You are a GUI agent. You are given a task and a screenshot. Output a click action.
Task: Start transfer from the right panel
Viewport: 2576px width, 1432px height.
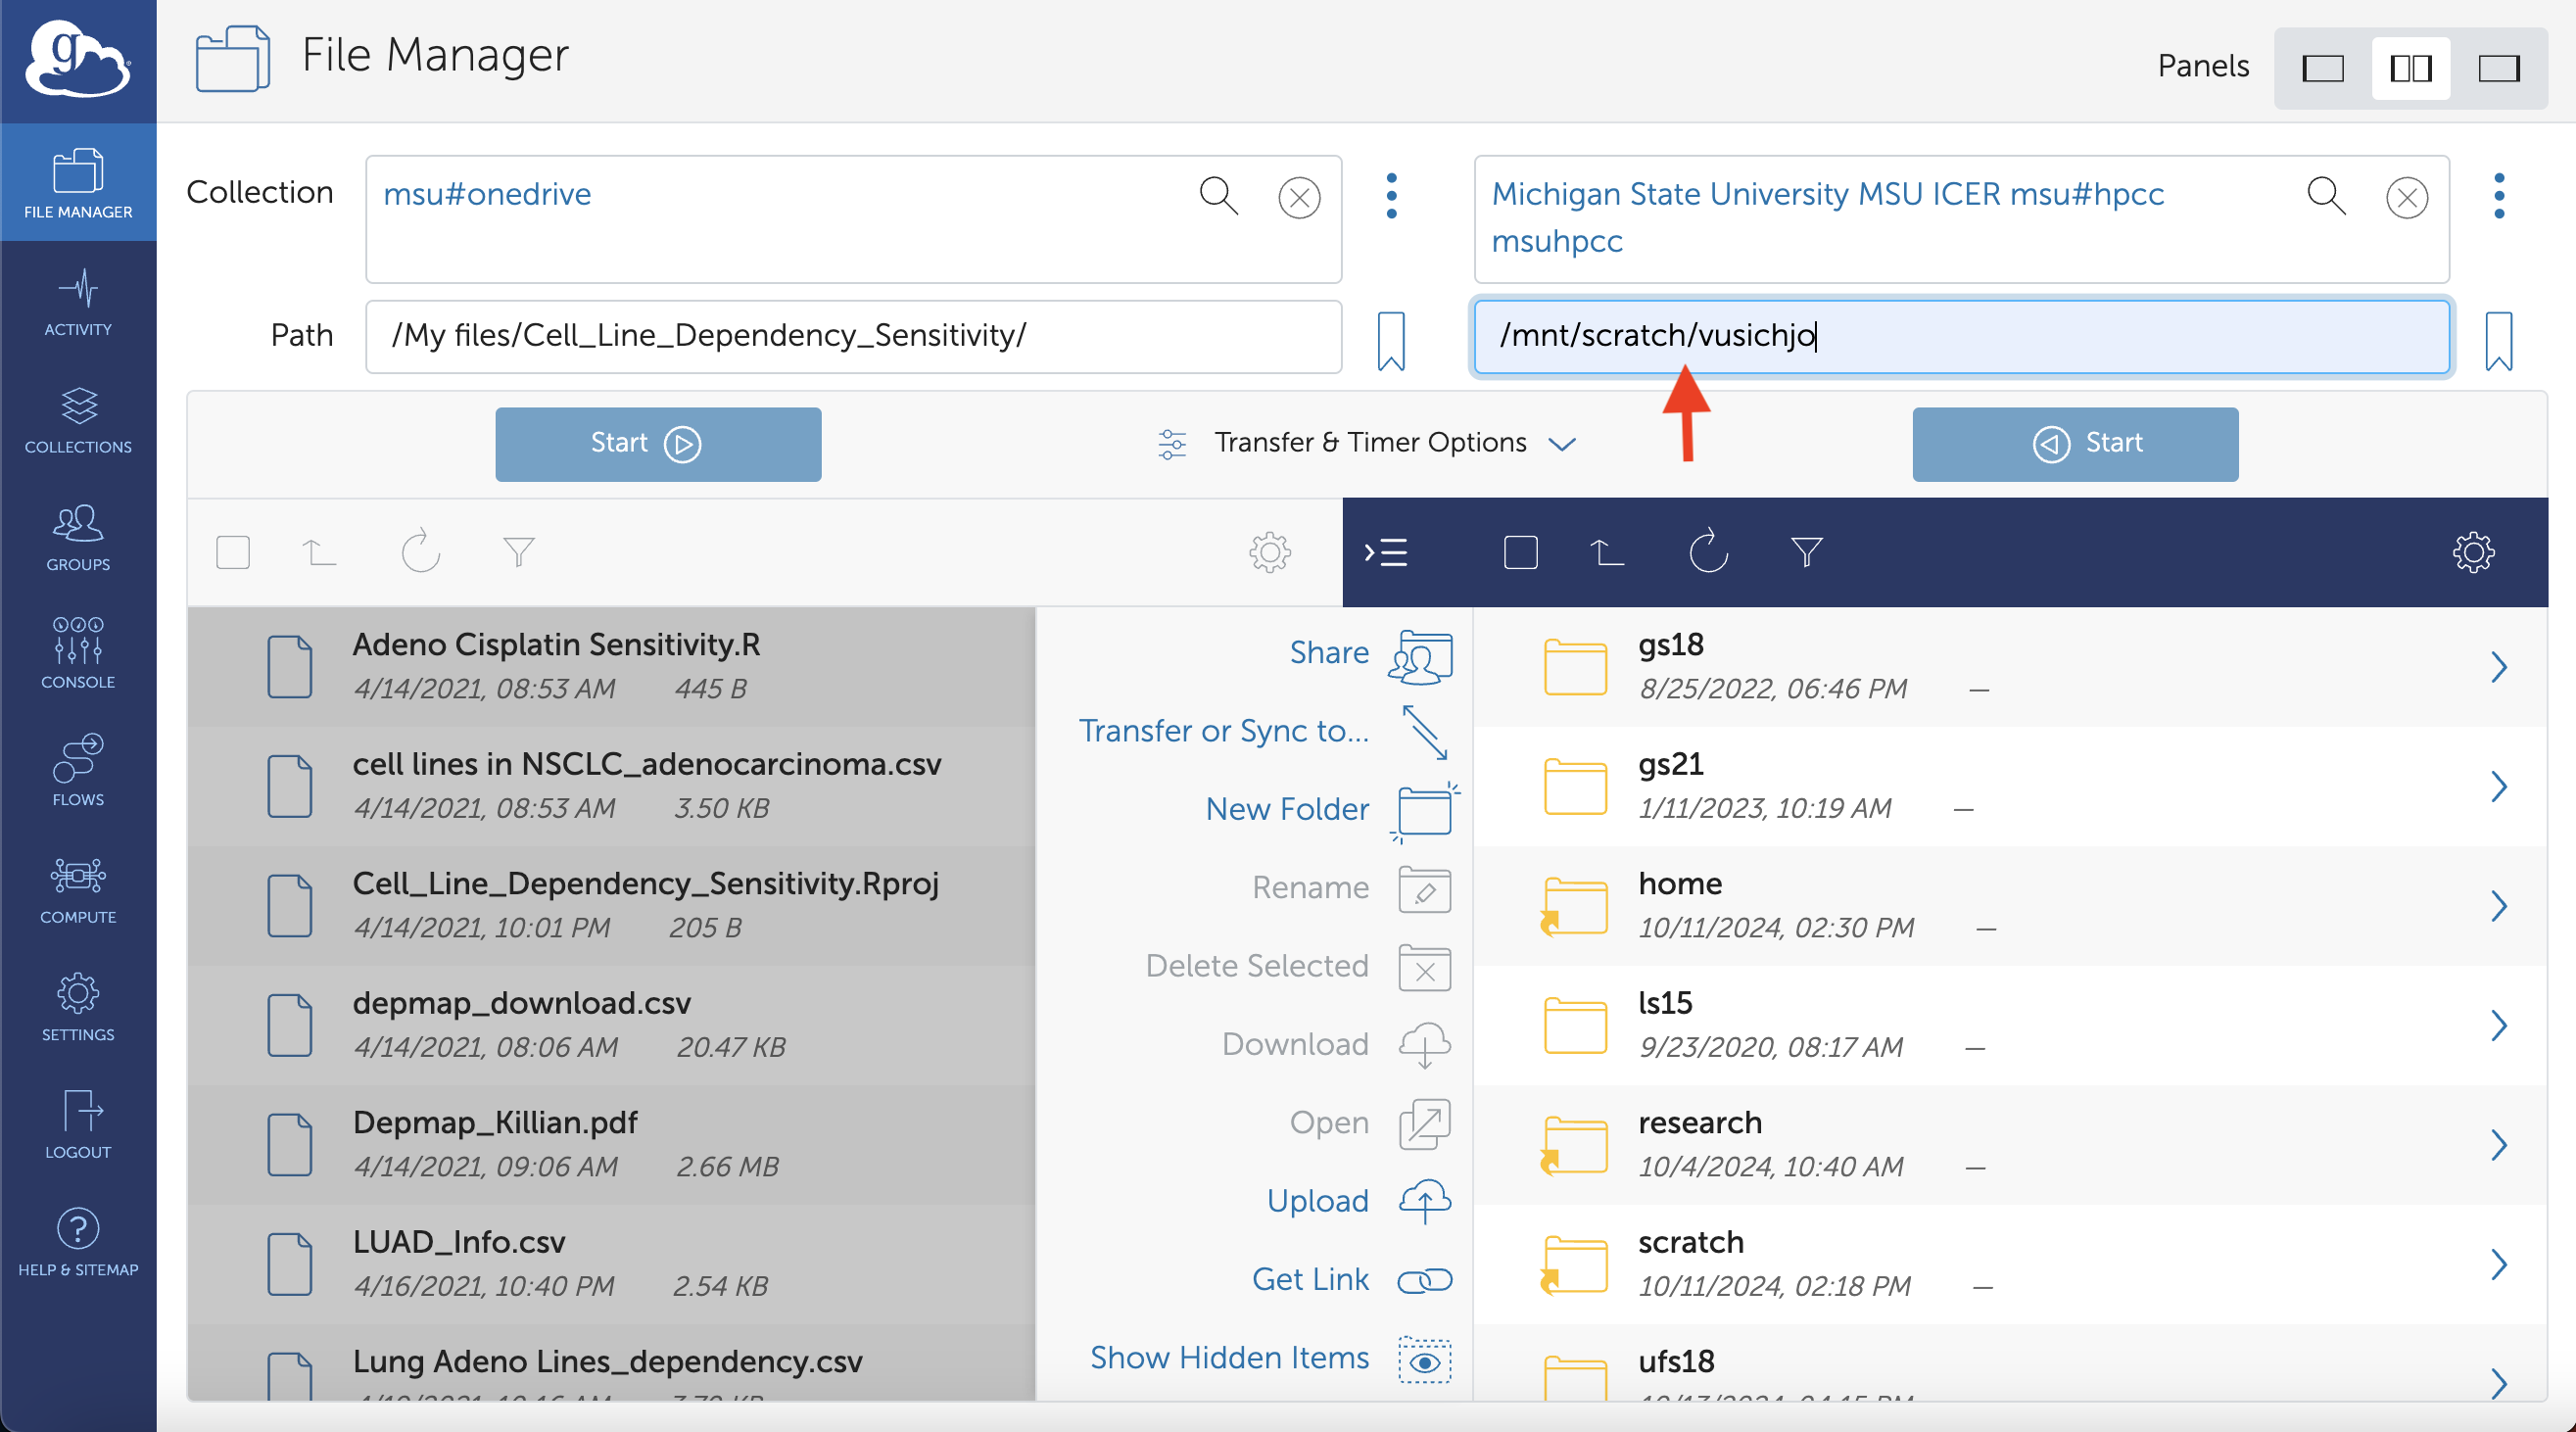2075,443
